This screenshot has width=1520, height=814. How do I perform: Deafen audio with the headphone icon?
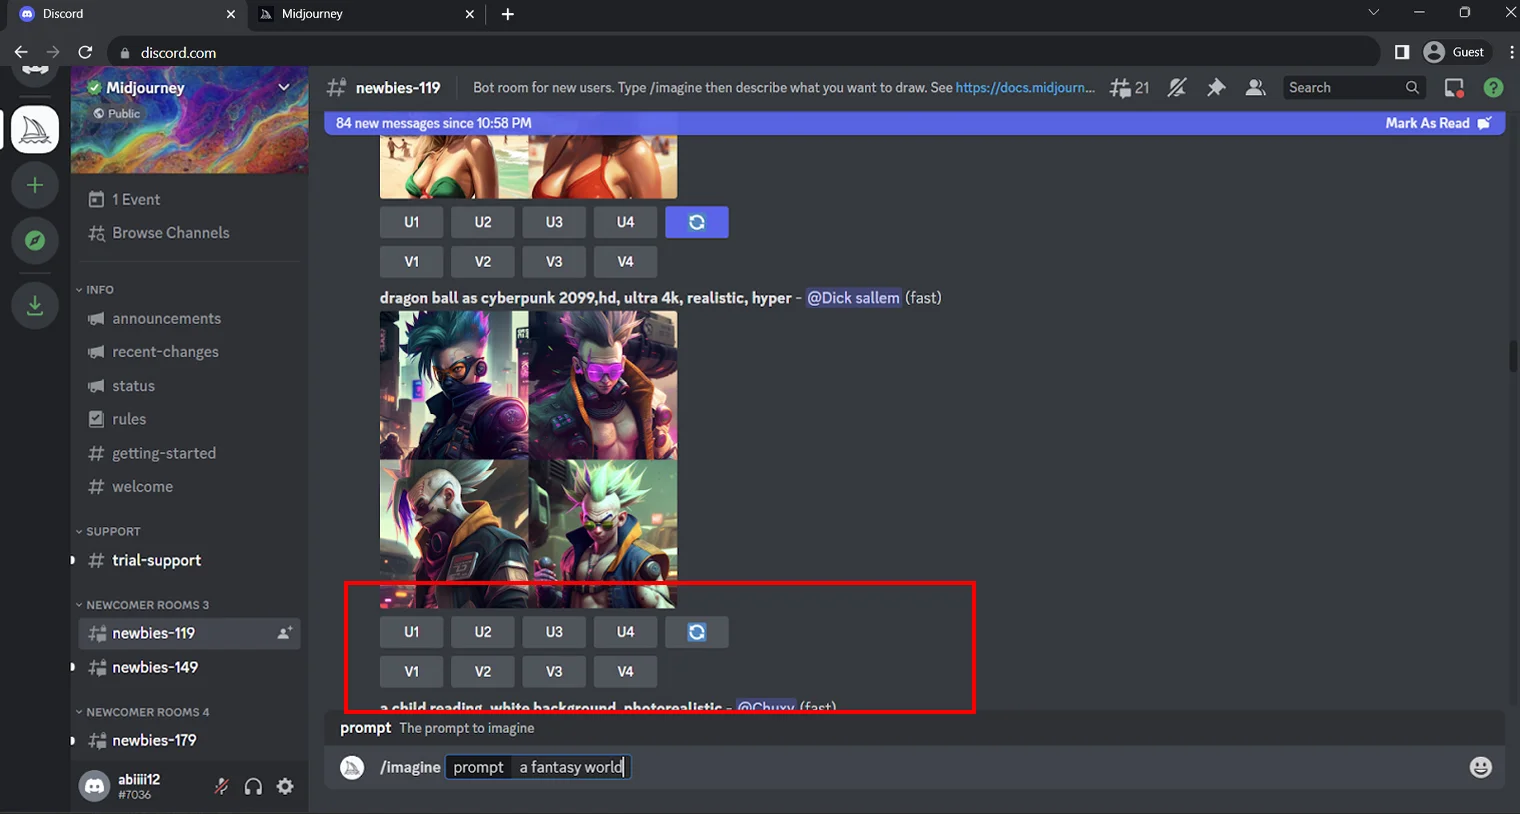point(253,786)
